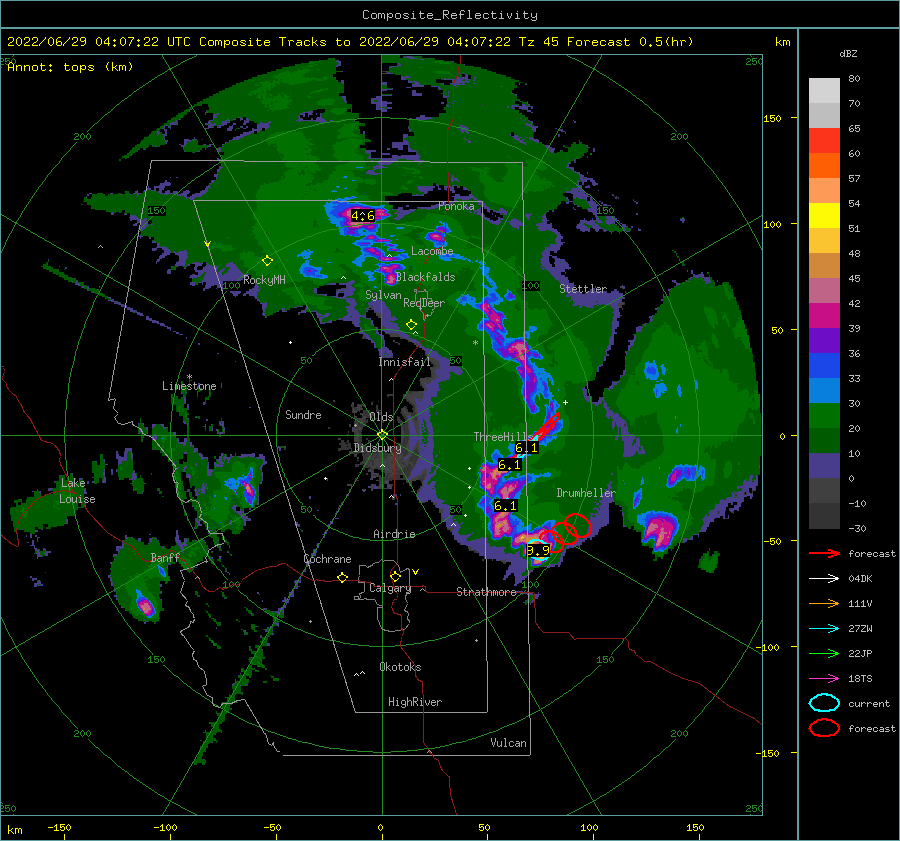Select the 80 dBZ color swatch
The image size is (900, 841).
[x=824, y=90]
